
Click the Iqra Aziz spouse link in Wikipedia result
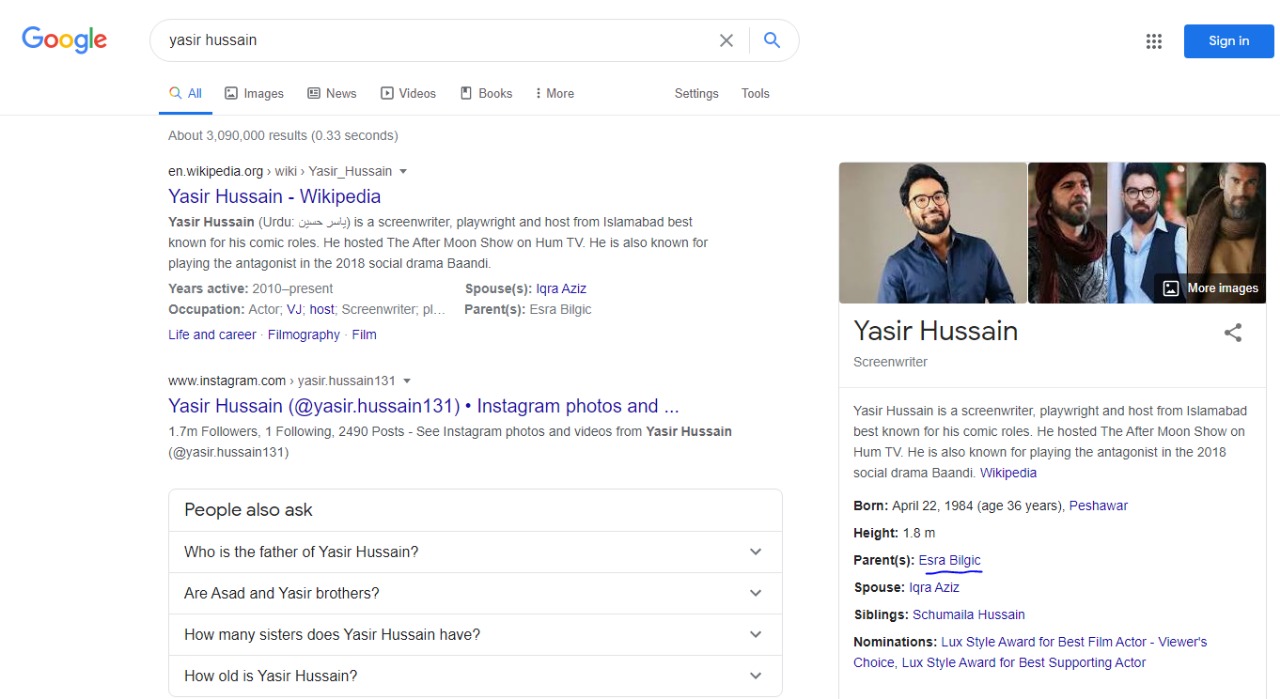pyautogui.click(x=561, y=288)
